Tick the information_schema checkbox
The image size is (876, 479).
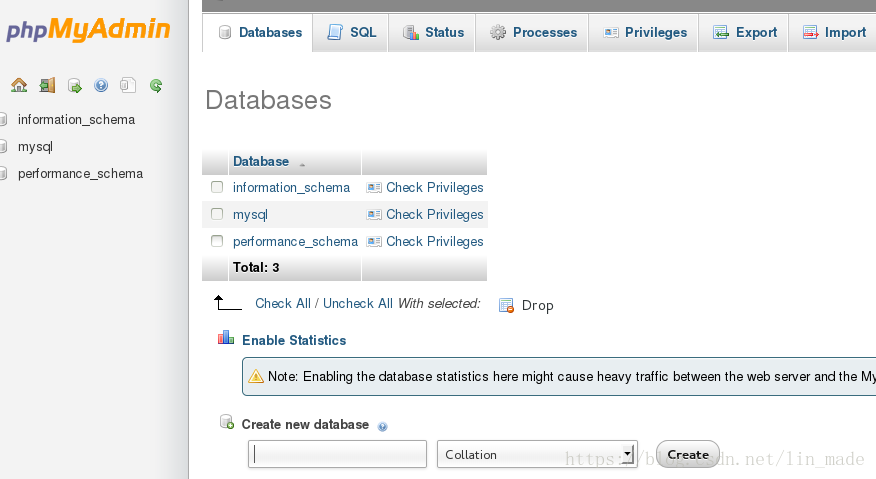coord(217,187)
